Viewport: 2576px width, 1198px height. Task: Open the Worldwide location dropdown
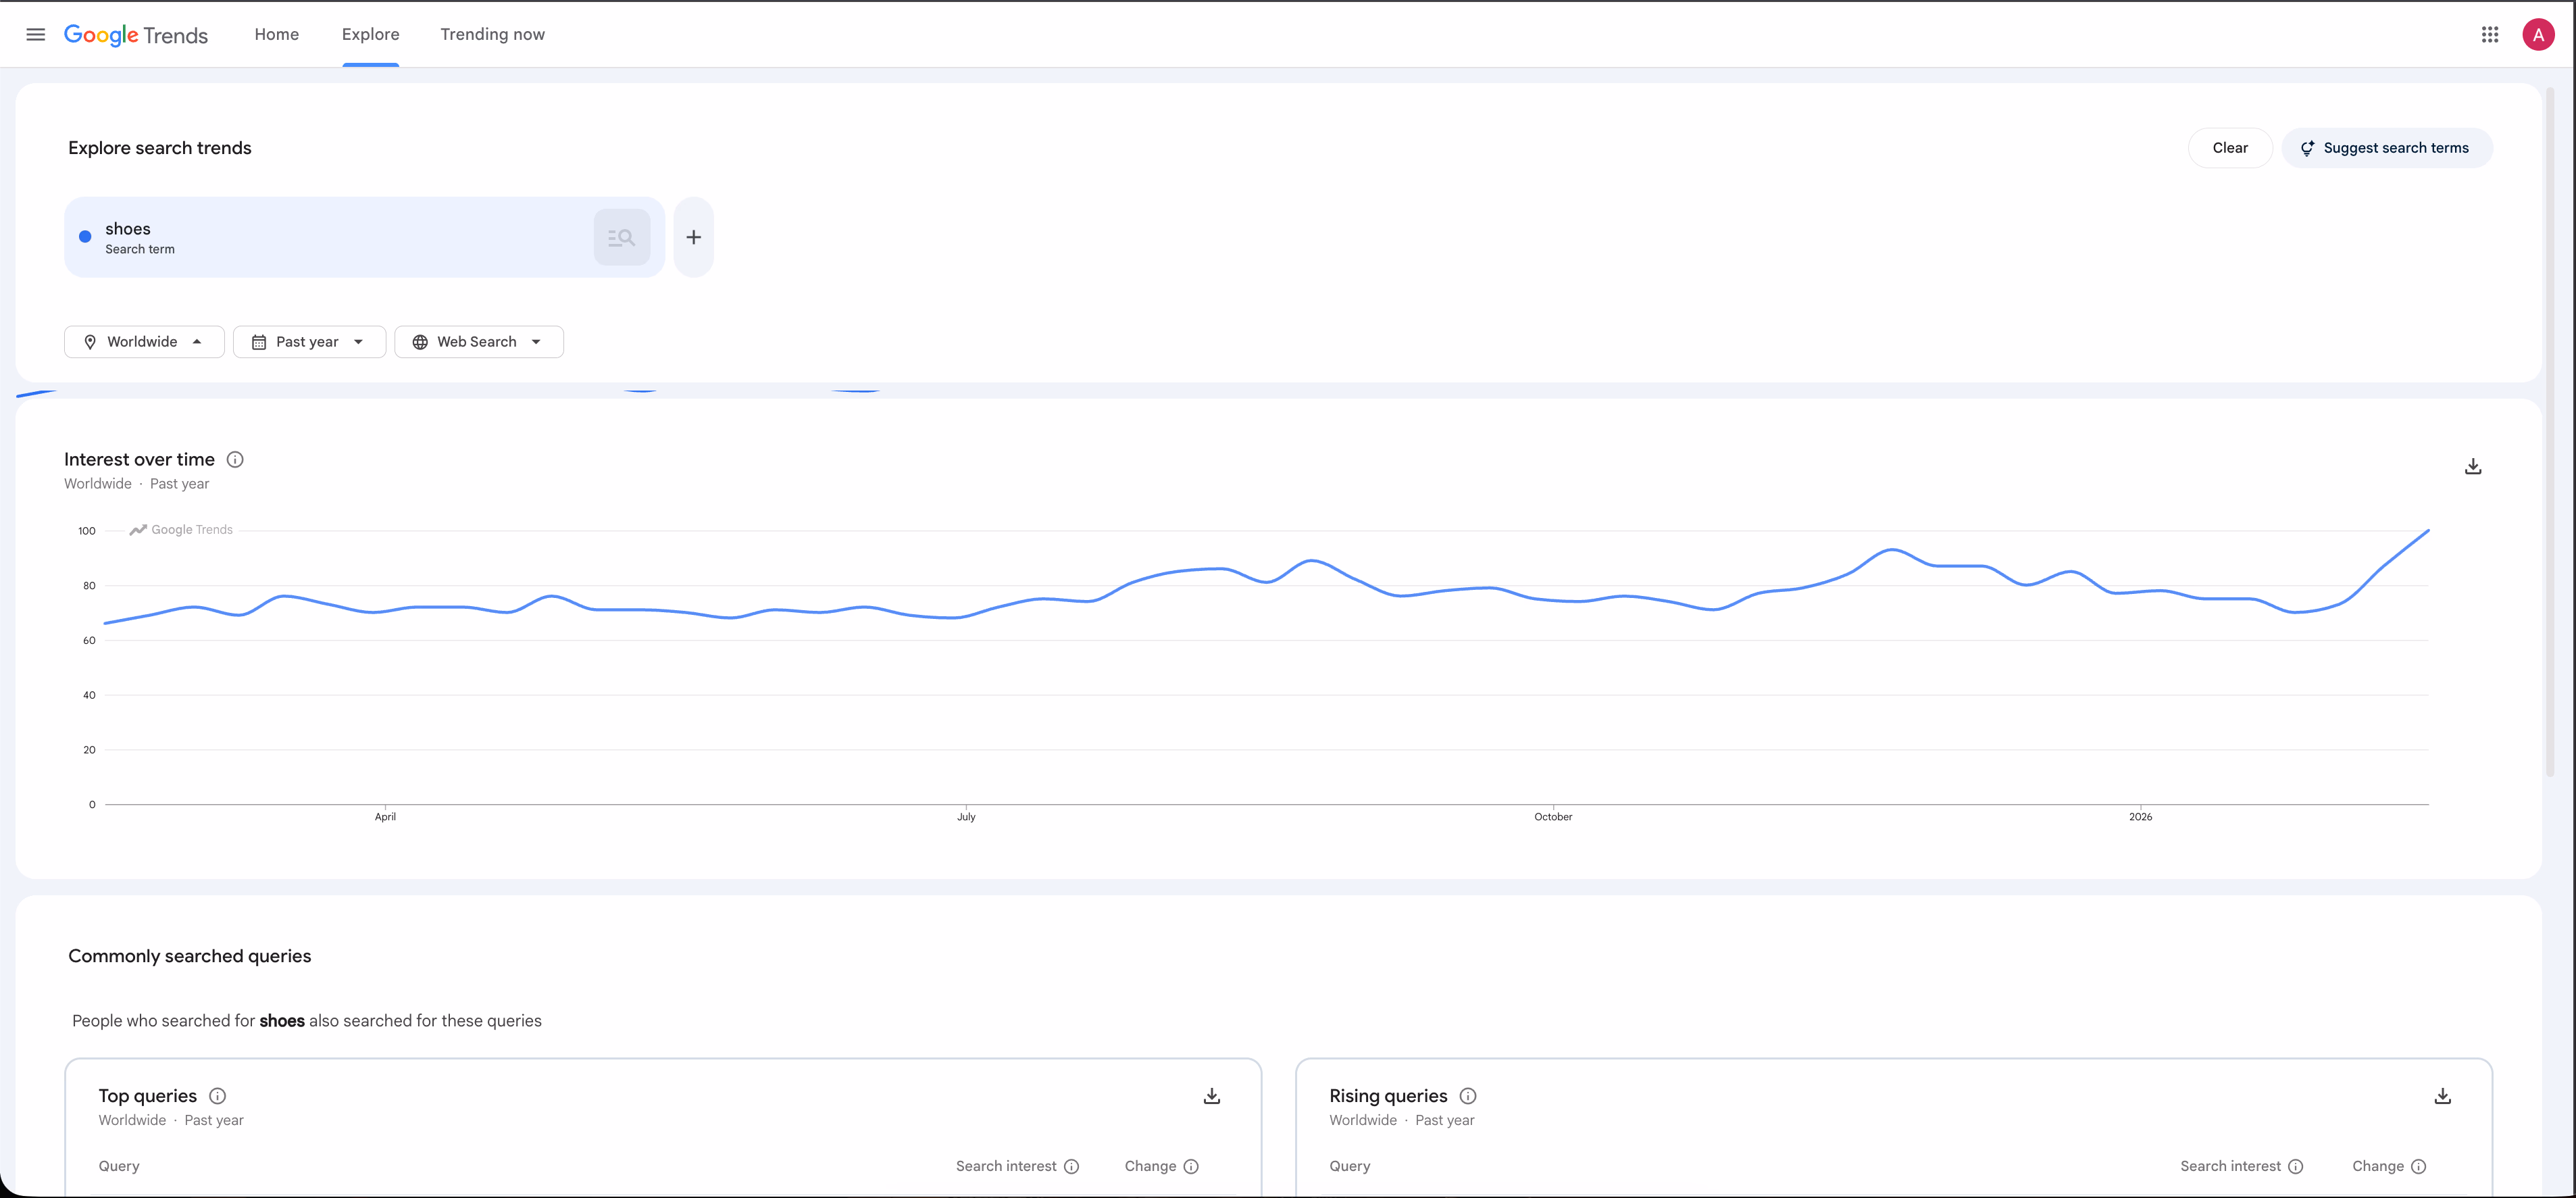tap(143, 341)
